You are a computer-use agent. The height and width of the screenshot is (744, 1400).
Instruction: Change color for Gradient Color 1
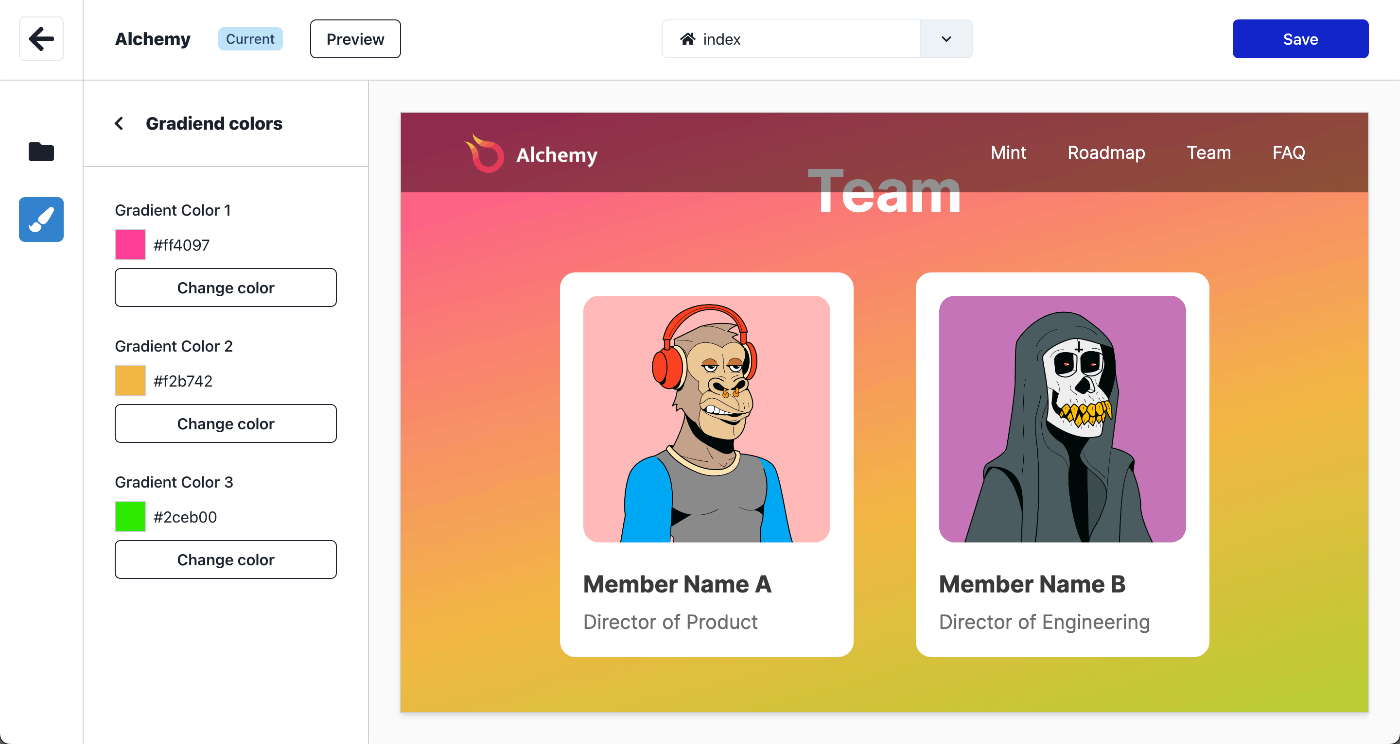pos(226,287)
